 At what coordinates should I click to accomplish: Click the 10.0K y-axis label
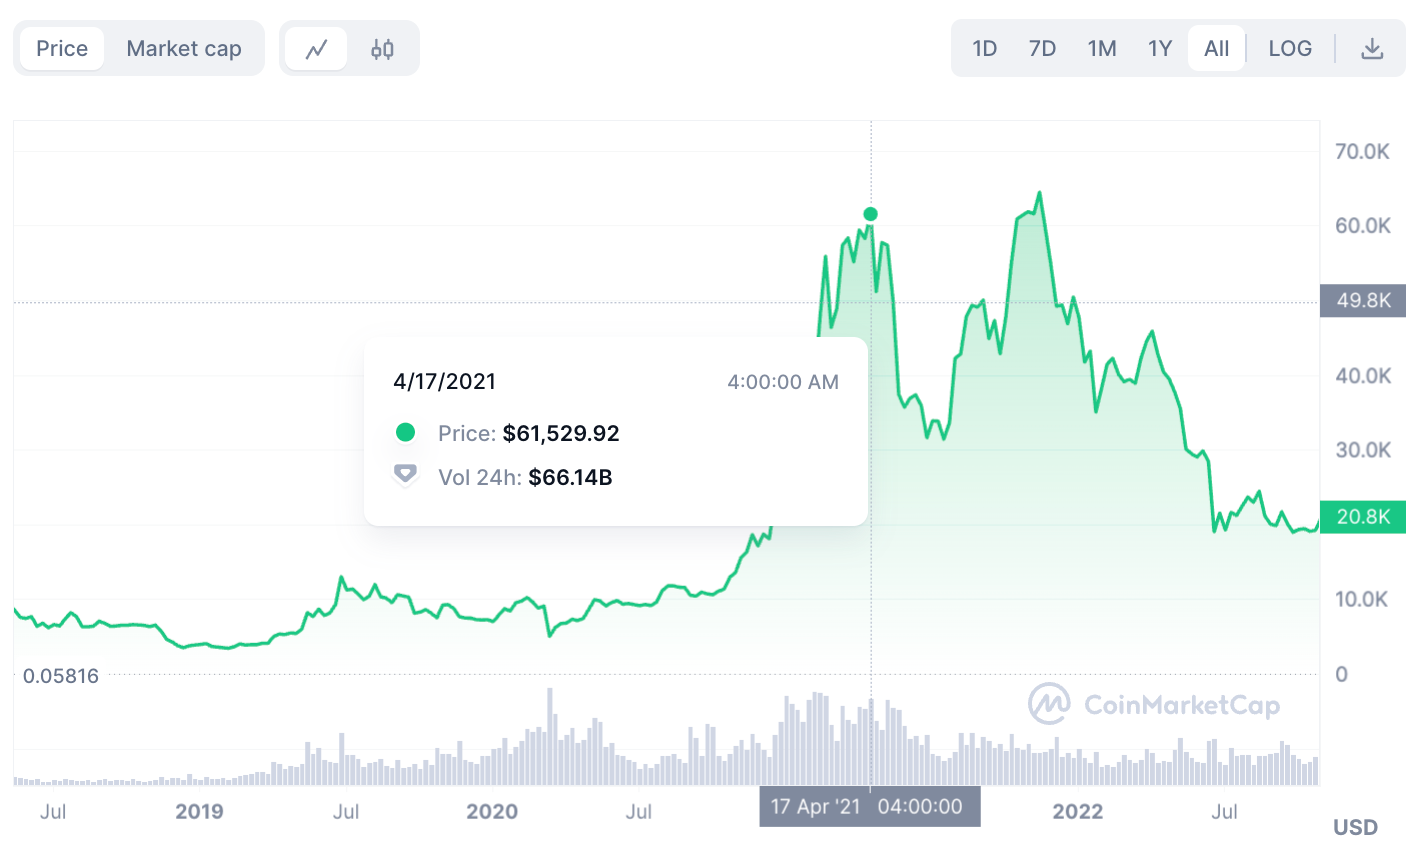coord(1363,599)
